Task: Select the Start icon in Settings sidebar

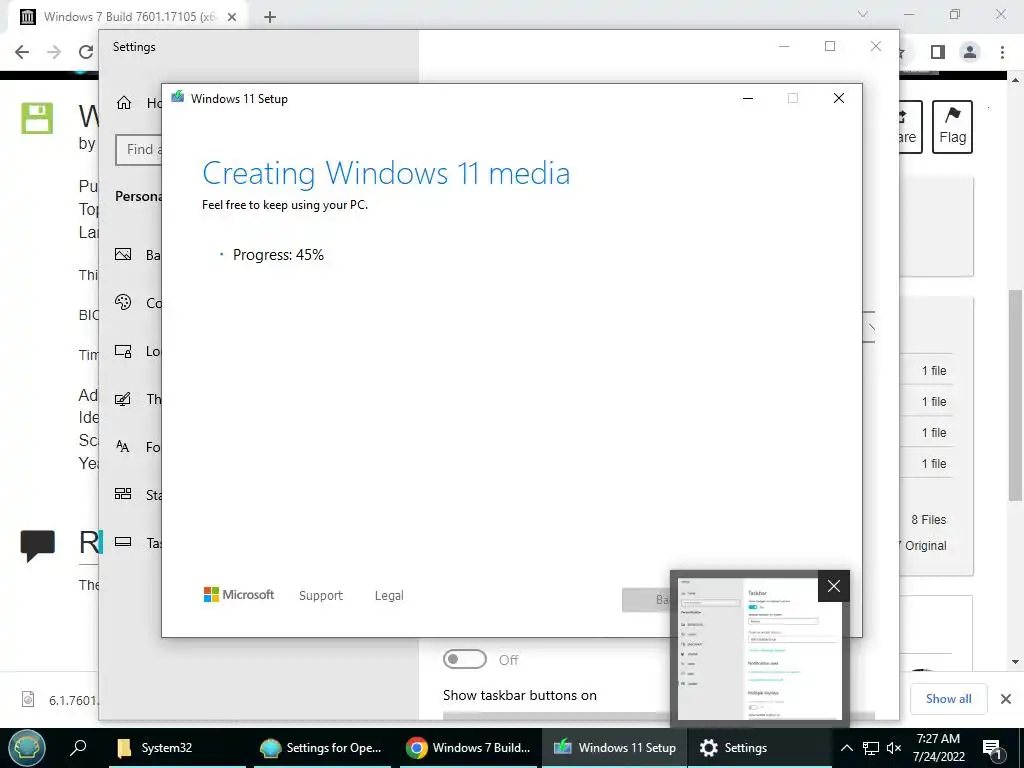Action: [x=123, y=494]
